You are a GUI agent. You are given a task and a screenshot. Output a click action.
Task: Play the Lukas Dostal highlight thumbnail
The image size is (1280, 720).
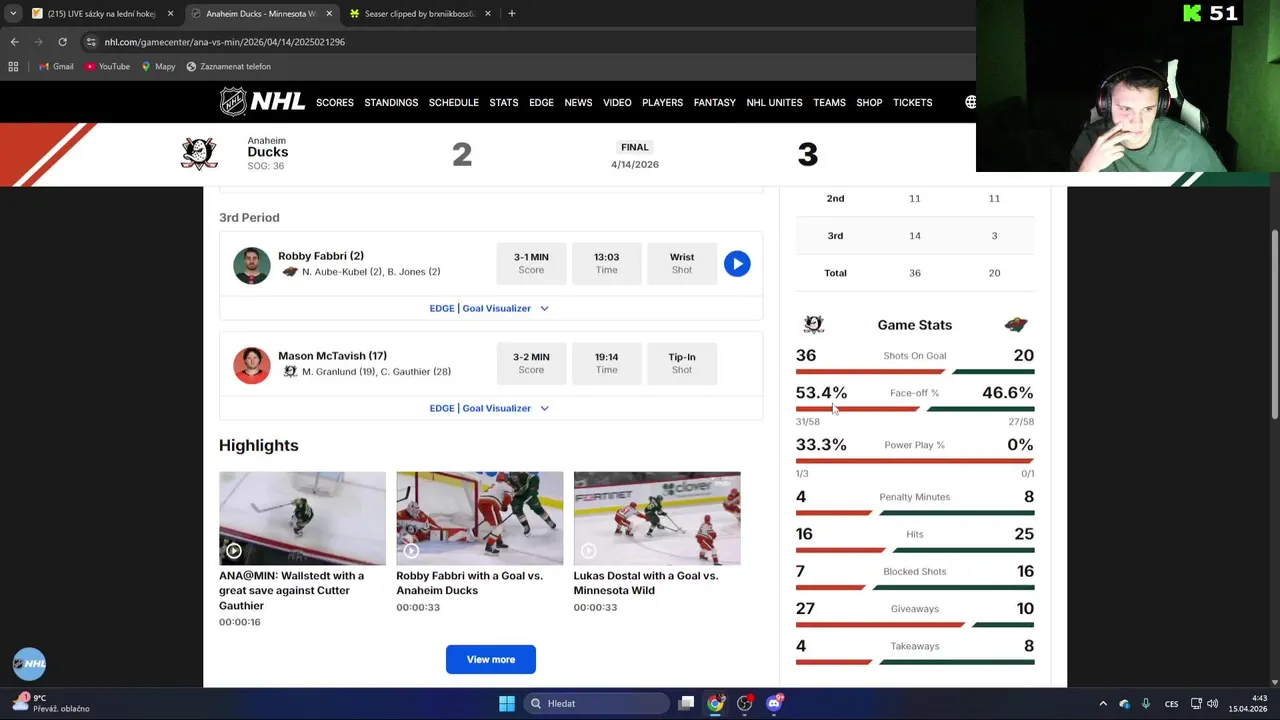[657, 519]
